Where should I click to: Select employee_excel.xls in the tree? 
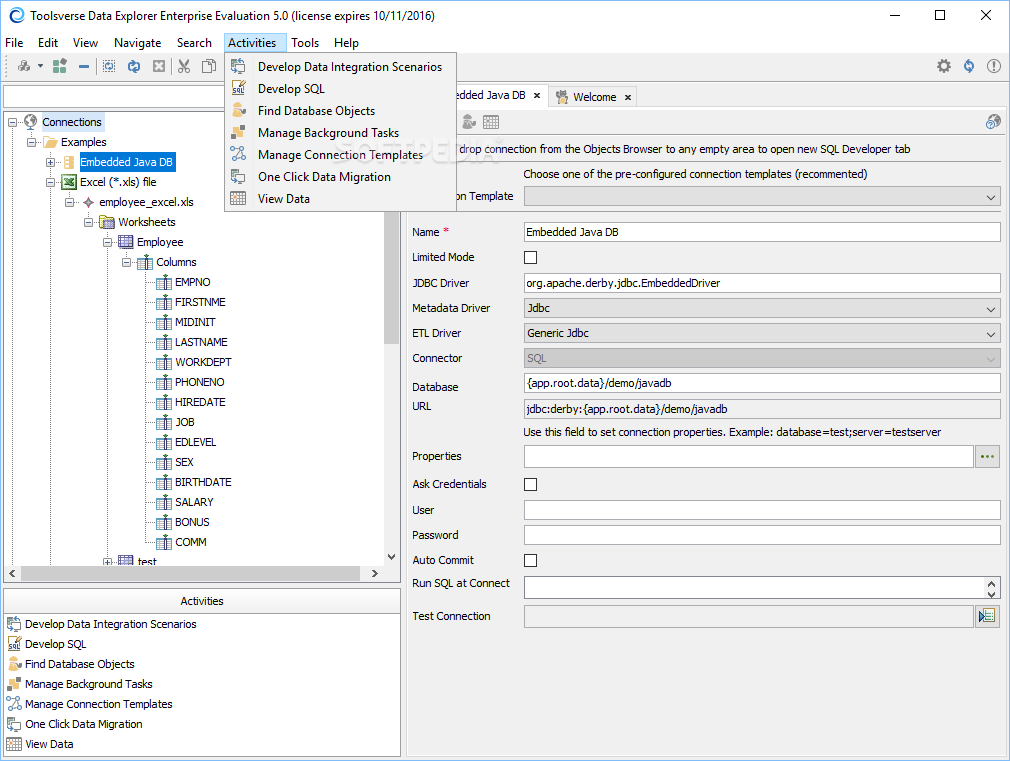(x=146, y=202)
